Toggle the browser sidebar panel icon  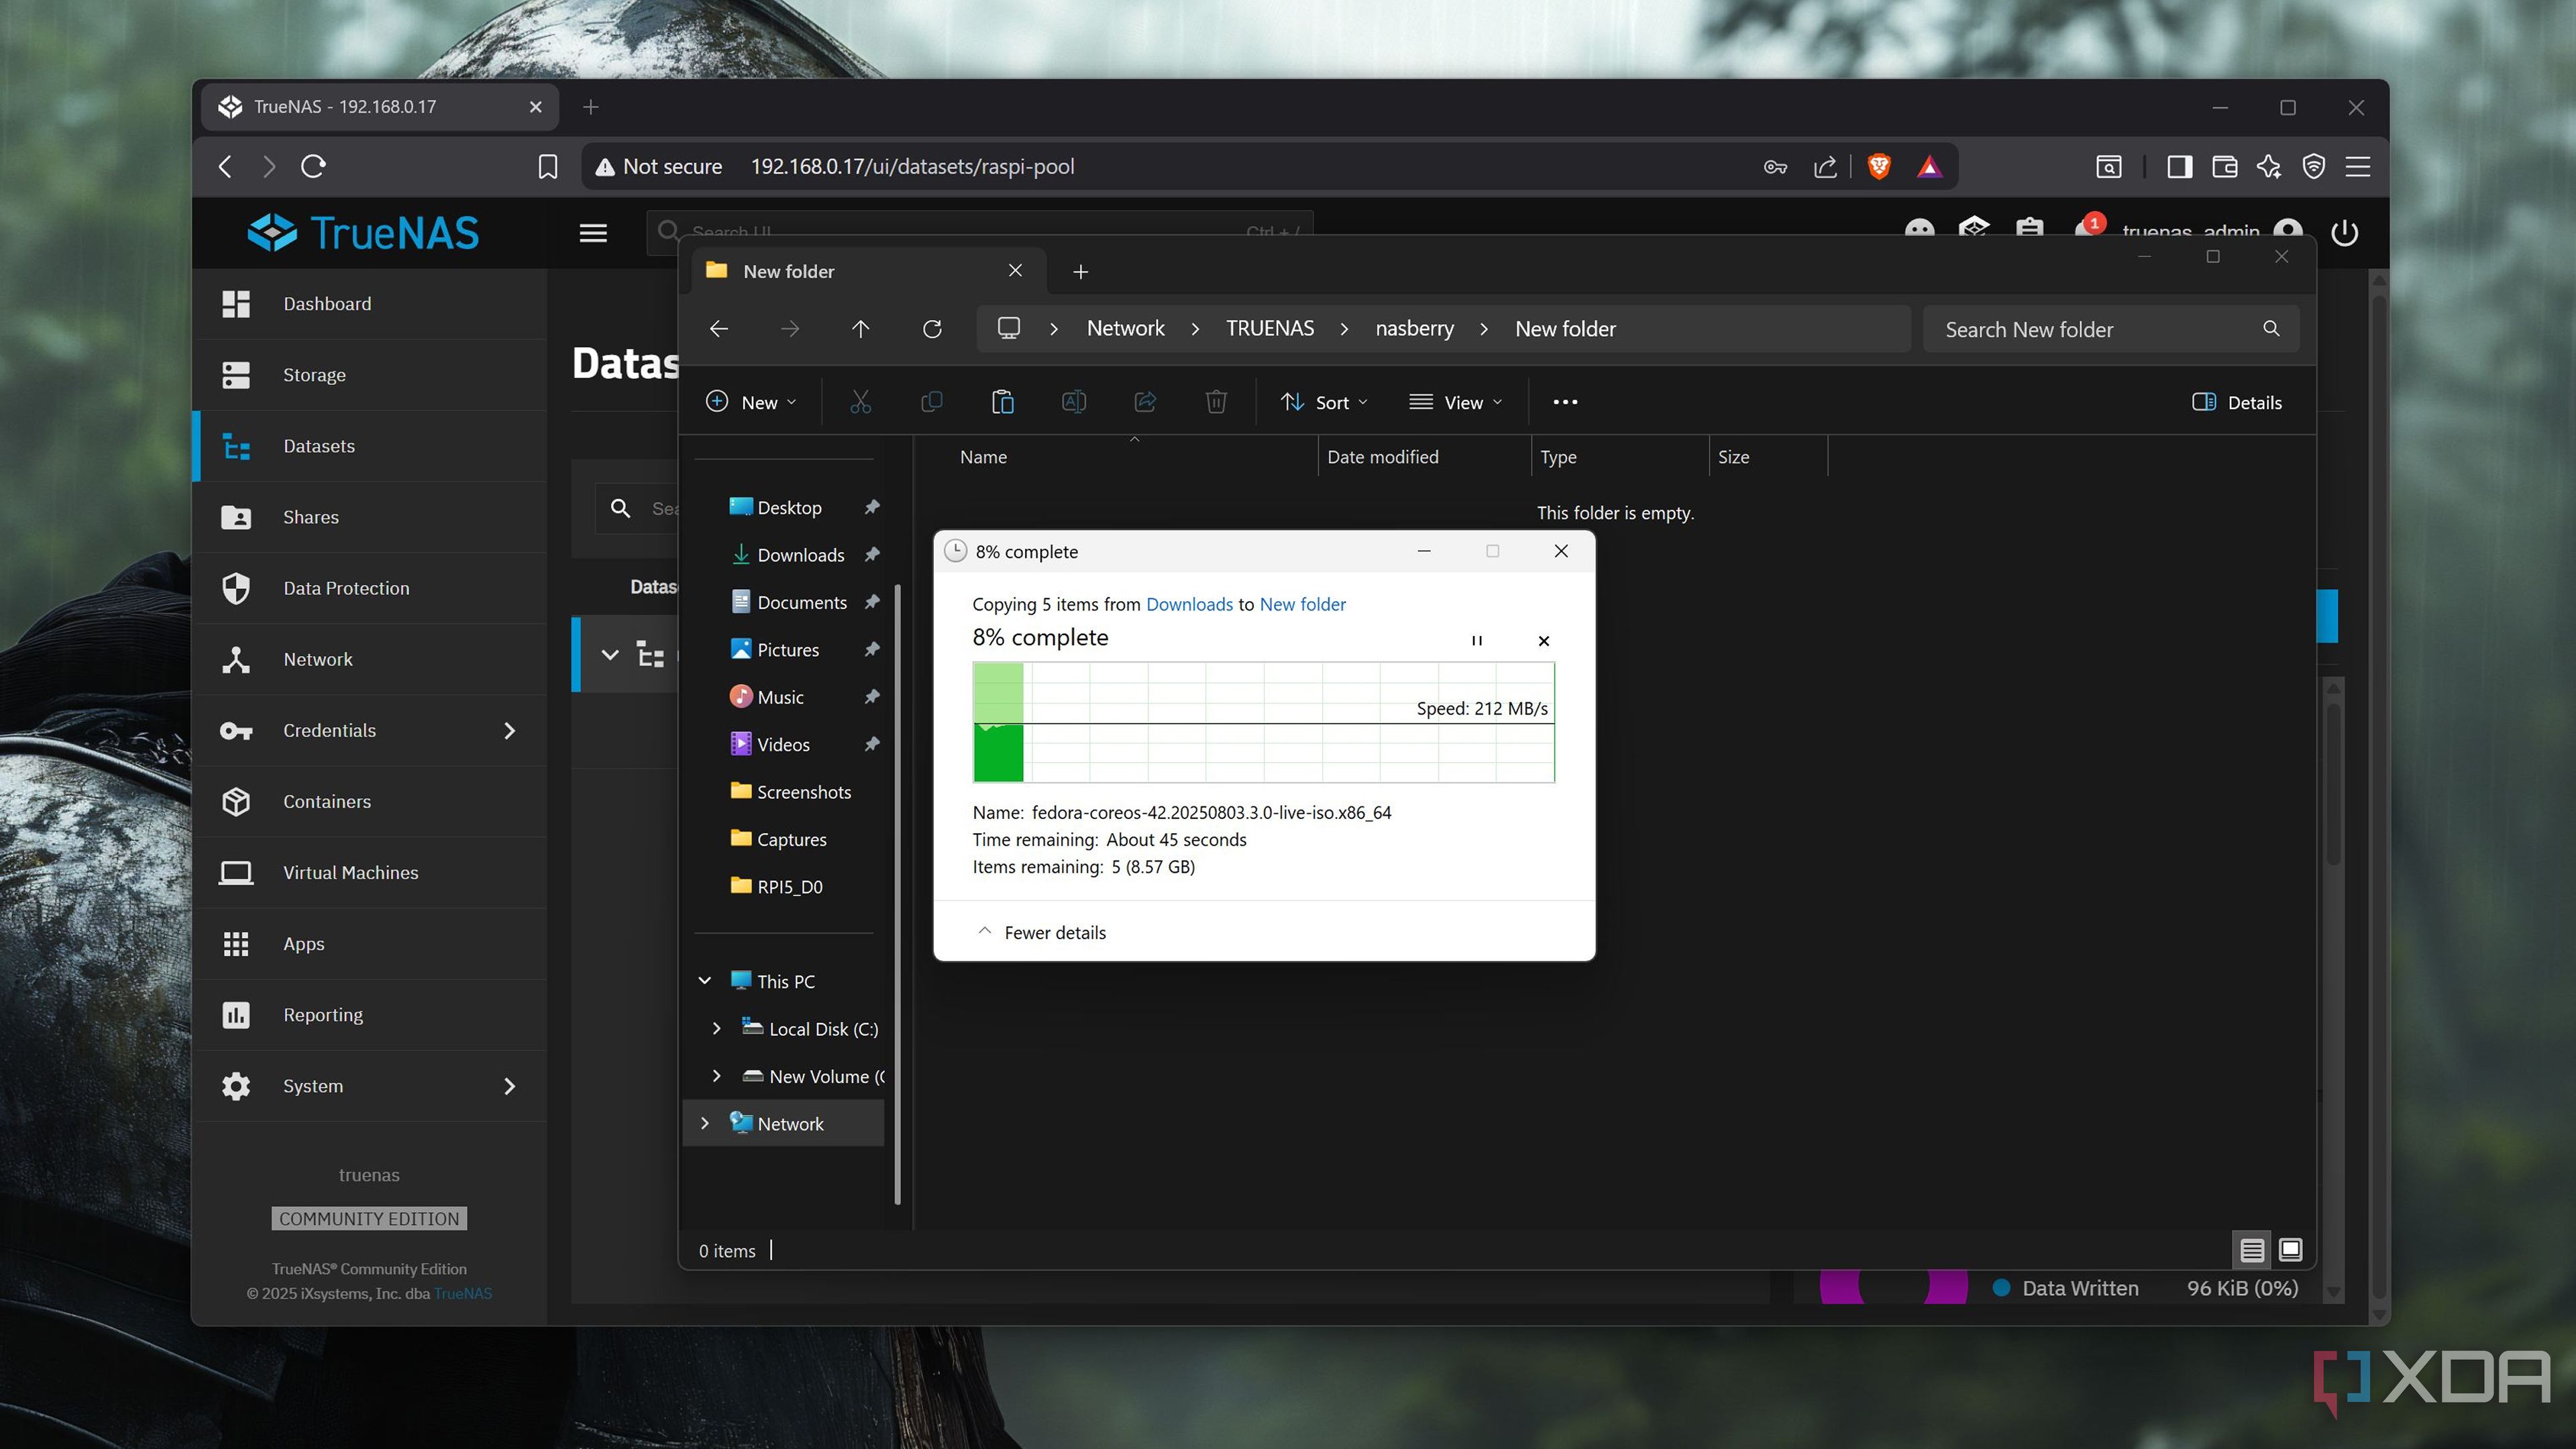pyautogui.click(x=2180, y=166)
